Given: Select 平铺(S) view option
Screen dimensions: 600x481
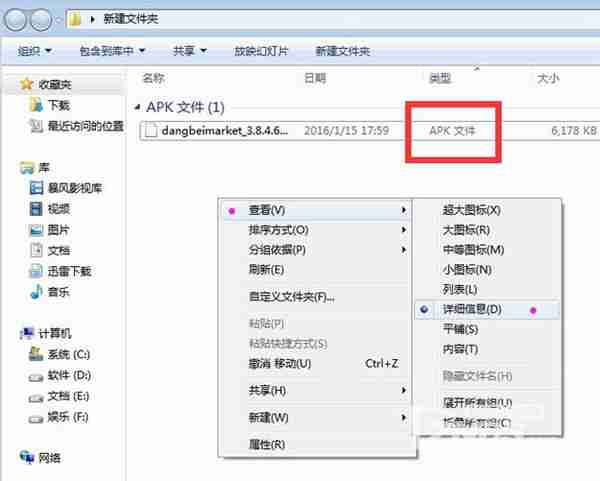Looking at the screenshot, I should 487,329.
